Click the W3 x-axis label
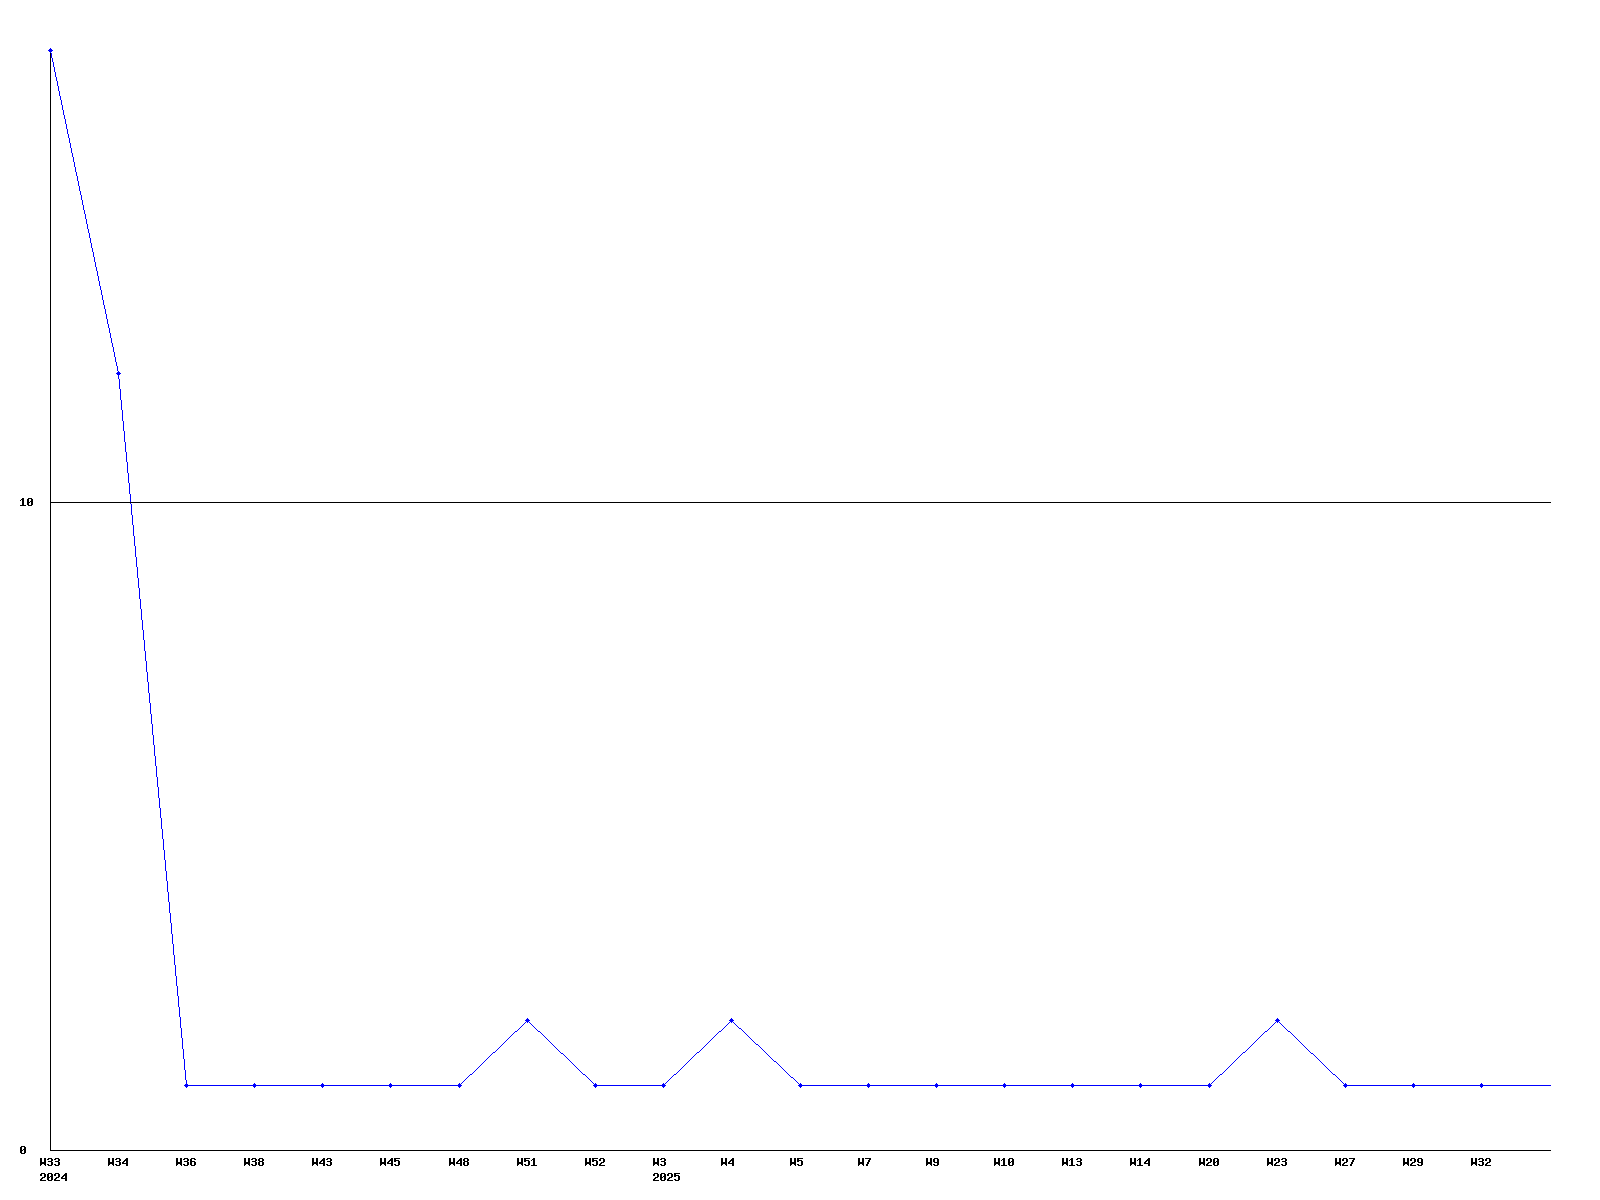 point(660,1162)
